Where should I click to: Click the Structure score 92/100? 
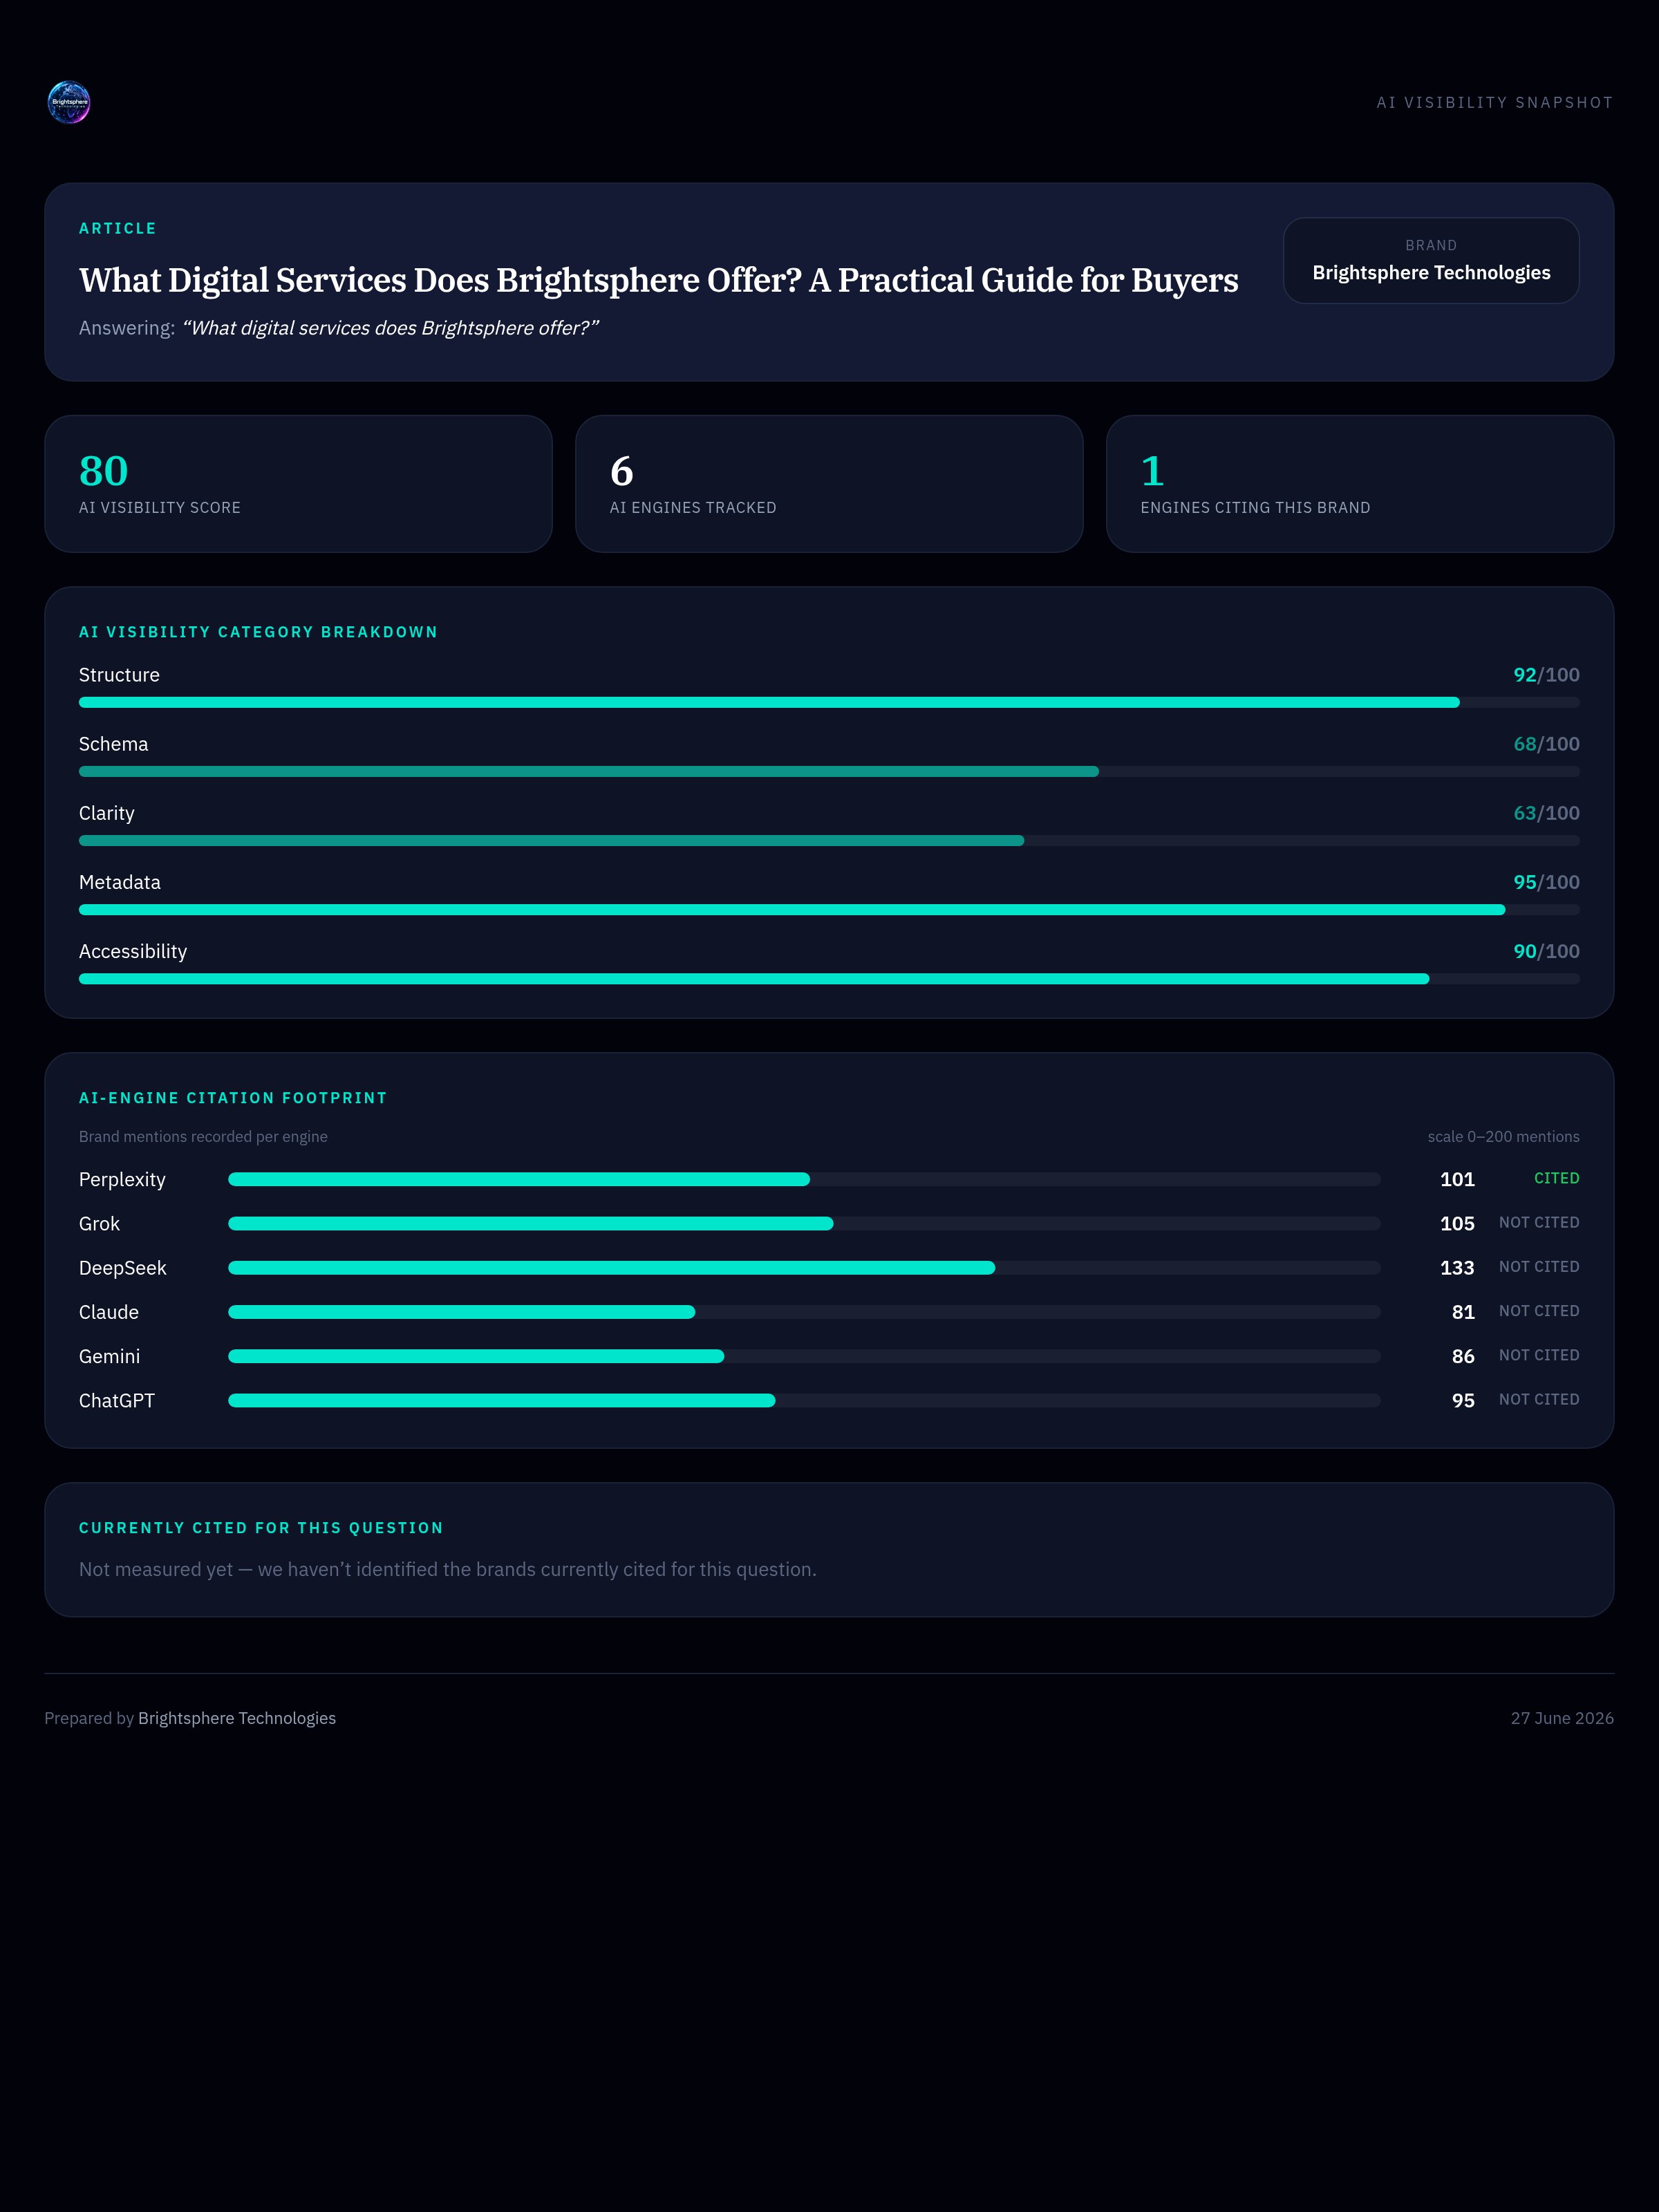click(x=1546, y=675)
